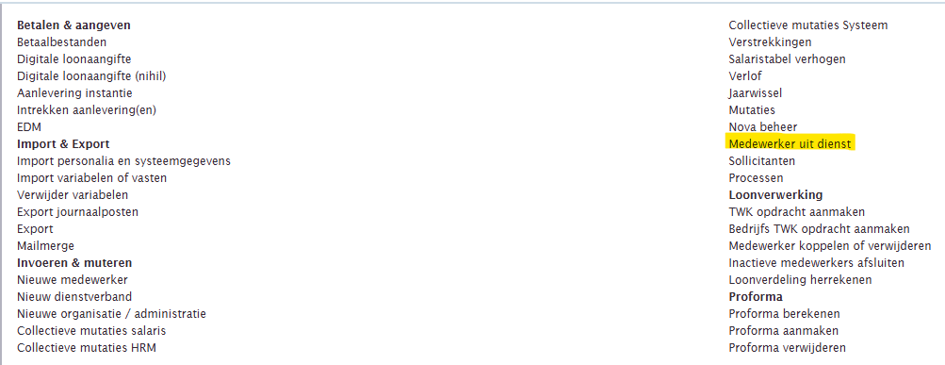Choose Proforma berekenen
The height and width of the screenshot is (365, 945).
(x=784, y=314)
